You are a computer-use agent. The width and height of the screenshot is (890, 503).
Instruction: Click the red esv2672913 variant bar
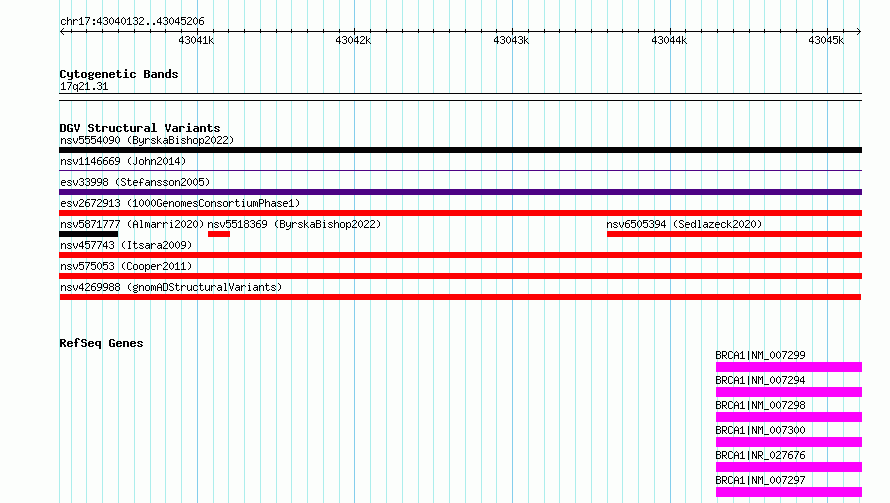[460, 213]
